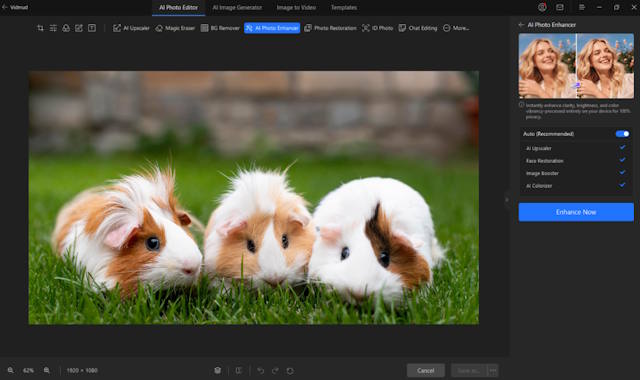
Task: Uncheck the AI Colorizer option
Action: 622,185
